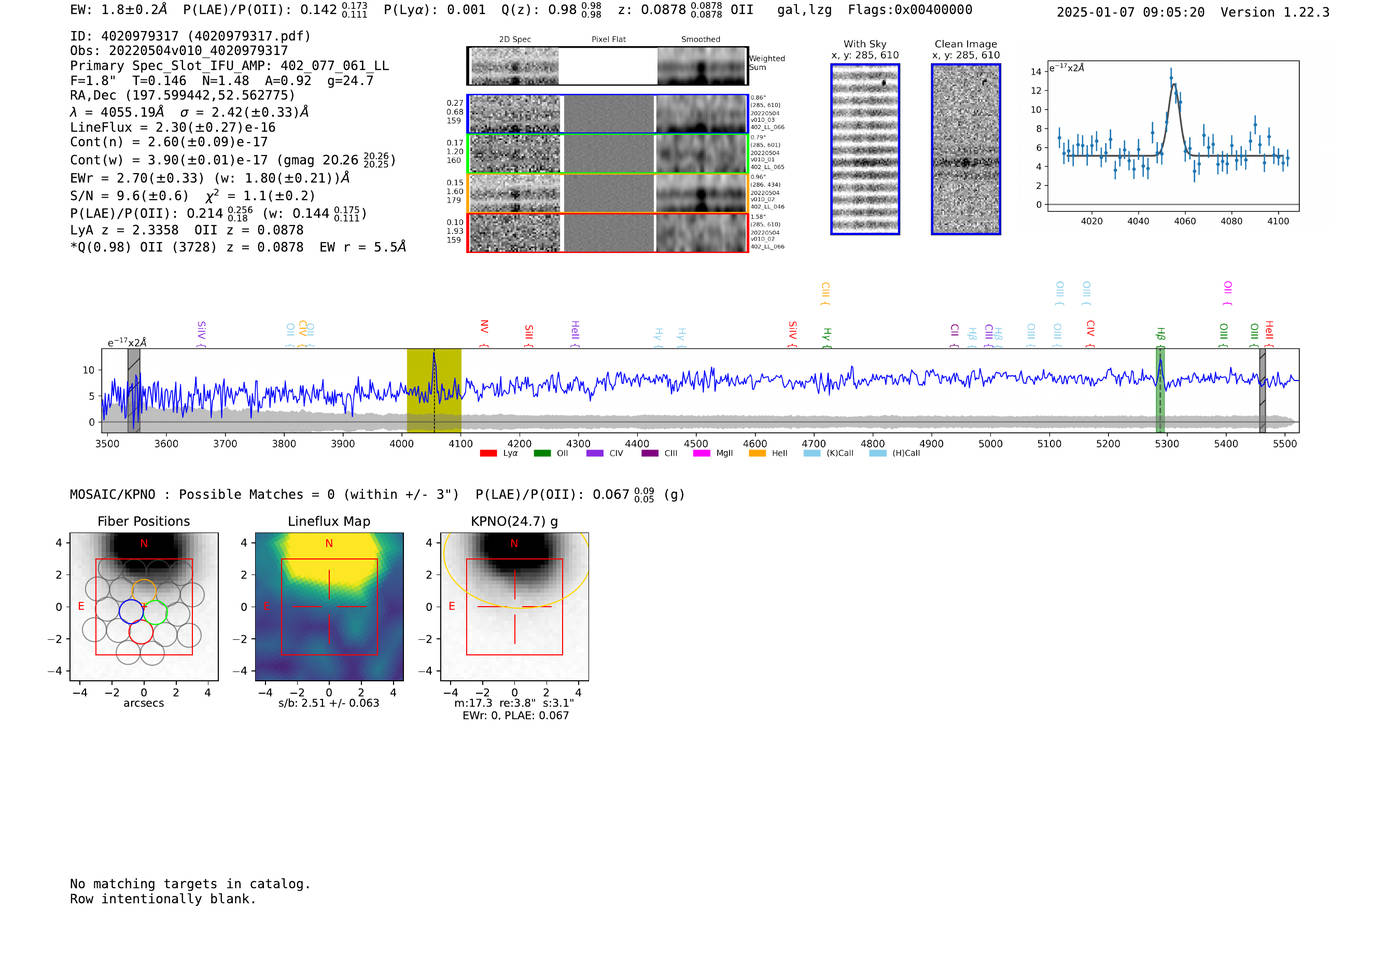
Task: Select the MOSAIC/KPNO Possible Matches line
Action: 377,495
